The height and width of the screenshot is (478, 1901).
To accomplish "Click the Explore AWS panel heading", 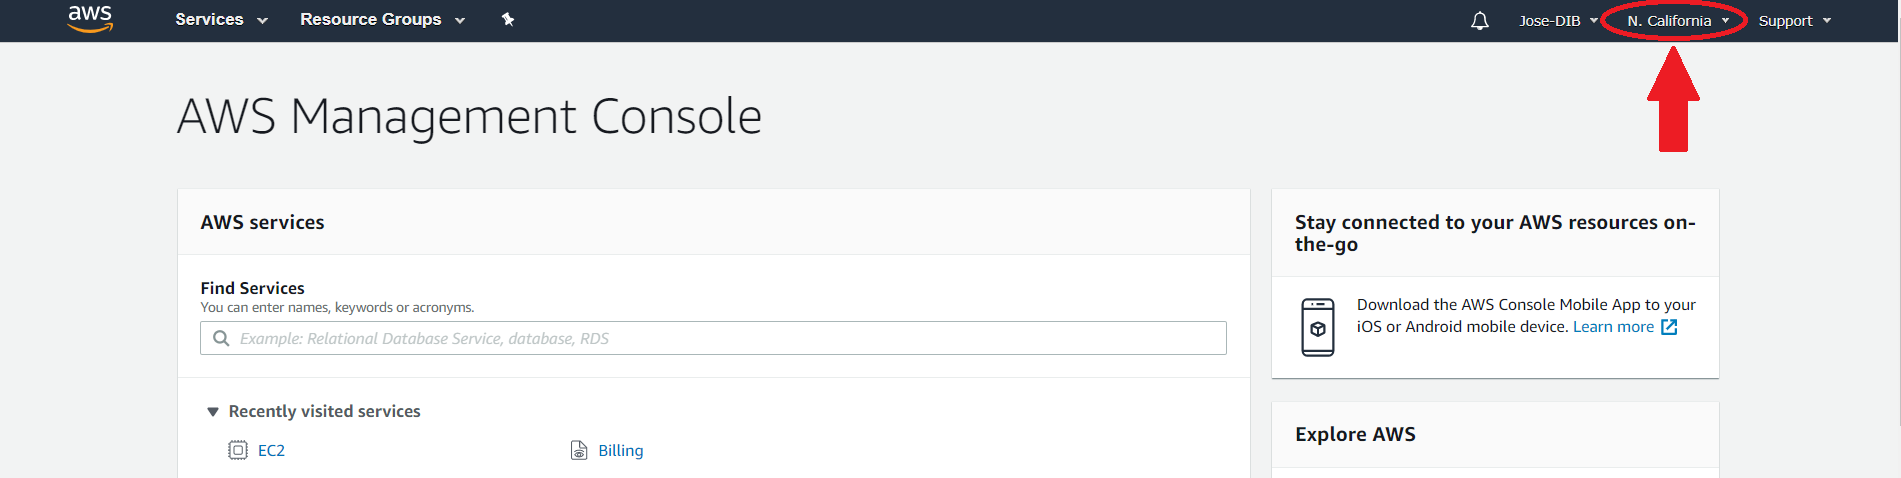I will [1355, 434].
